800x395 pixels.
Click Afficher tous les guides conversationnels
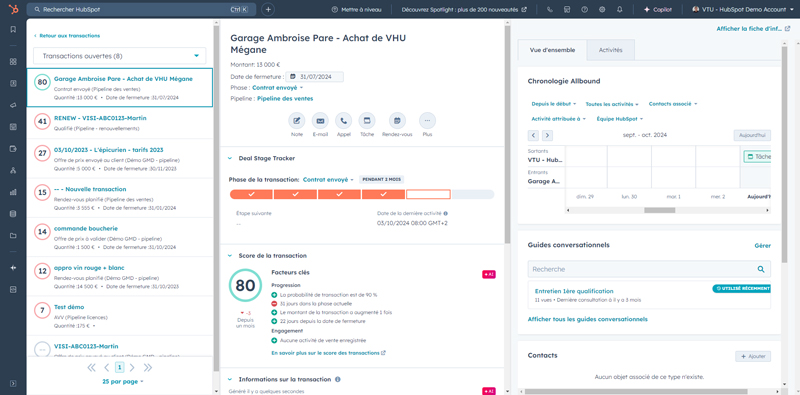point(588,319)
